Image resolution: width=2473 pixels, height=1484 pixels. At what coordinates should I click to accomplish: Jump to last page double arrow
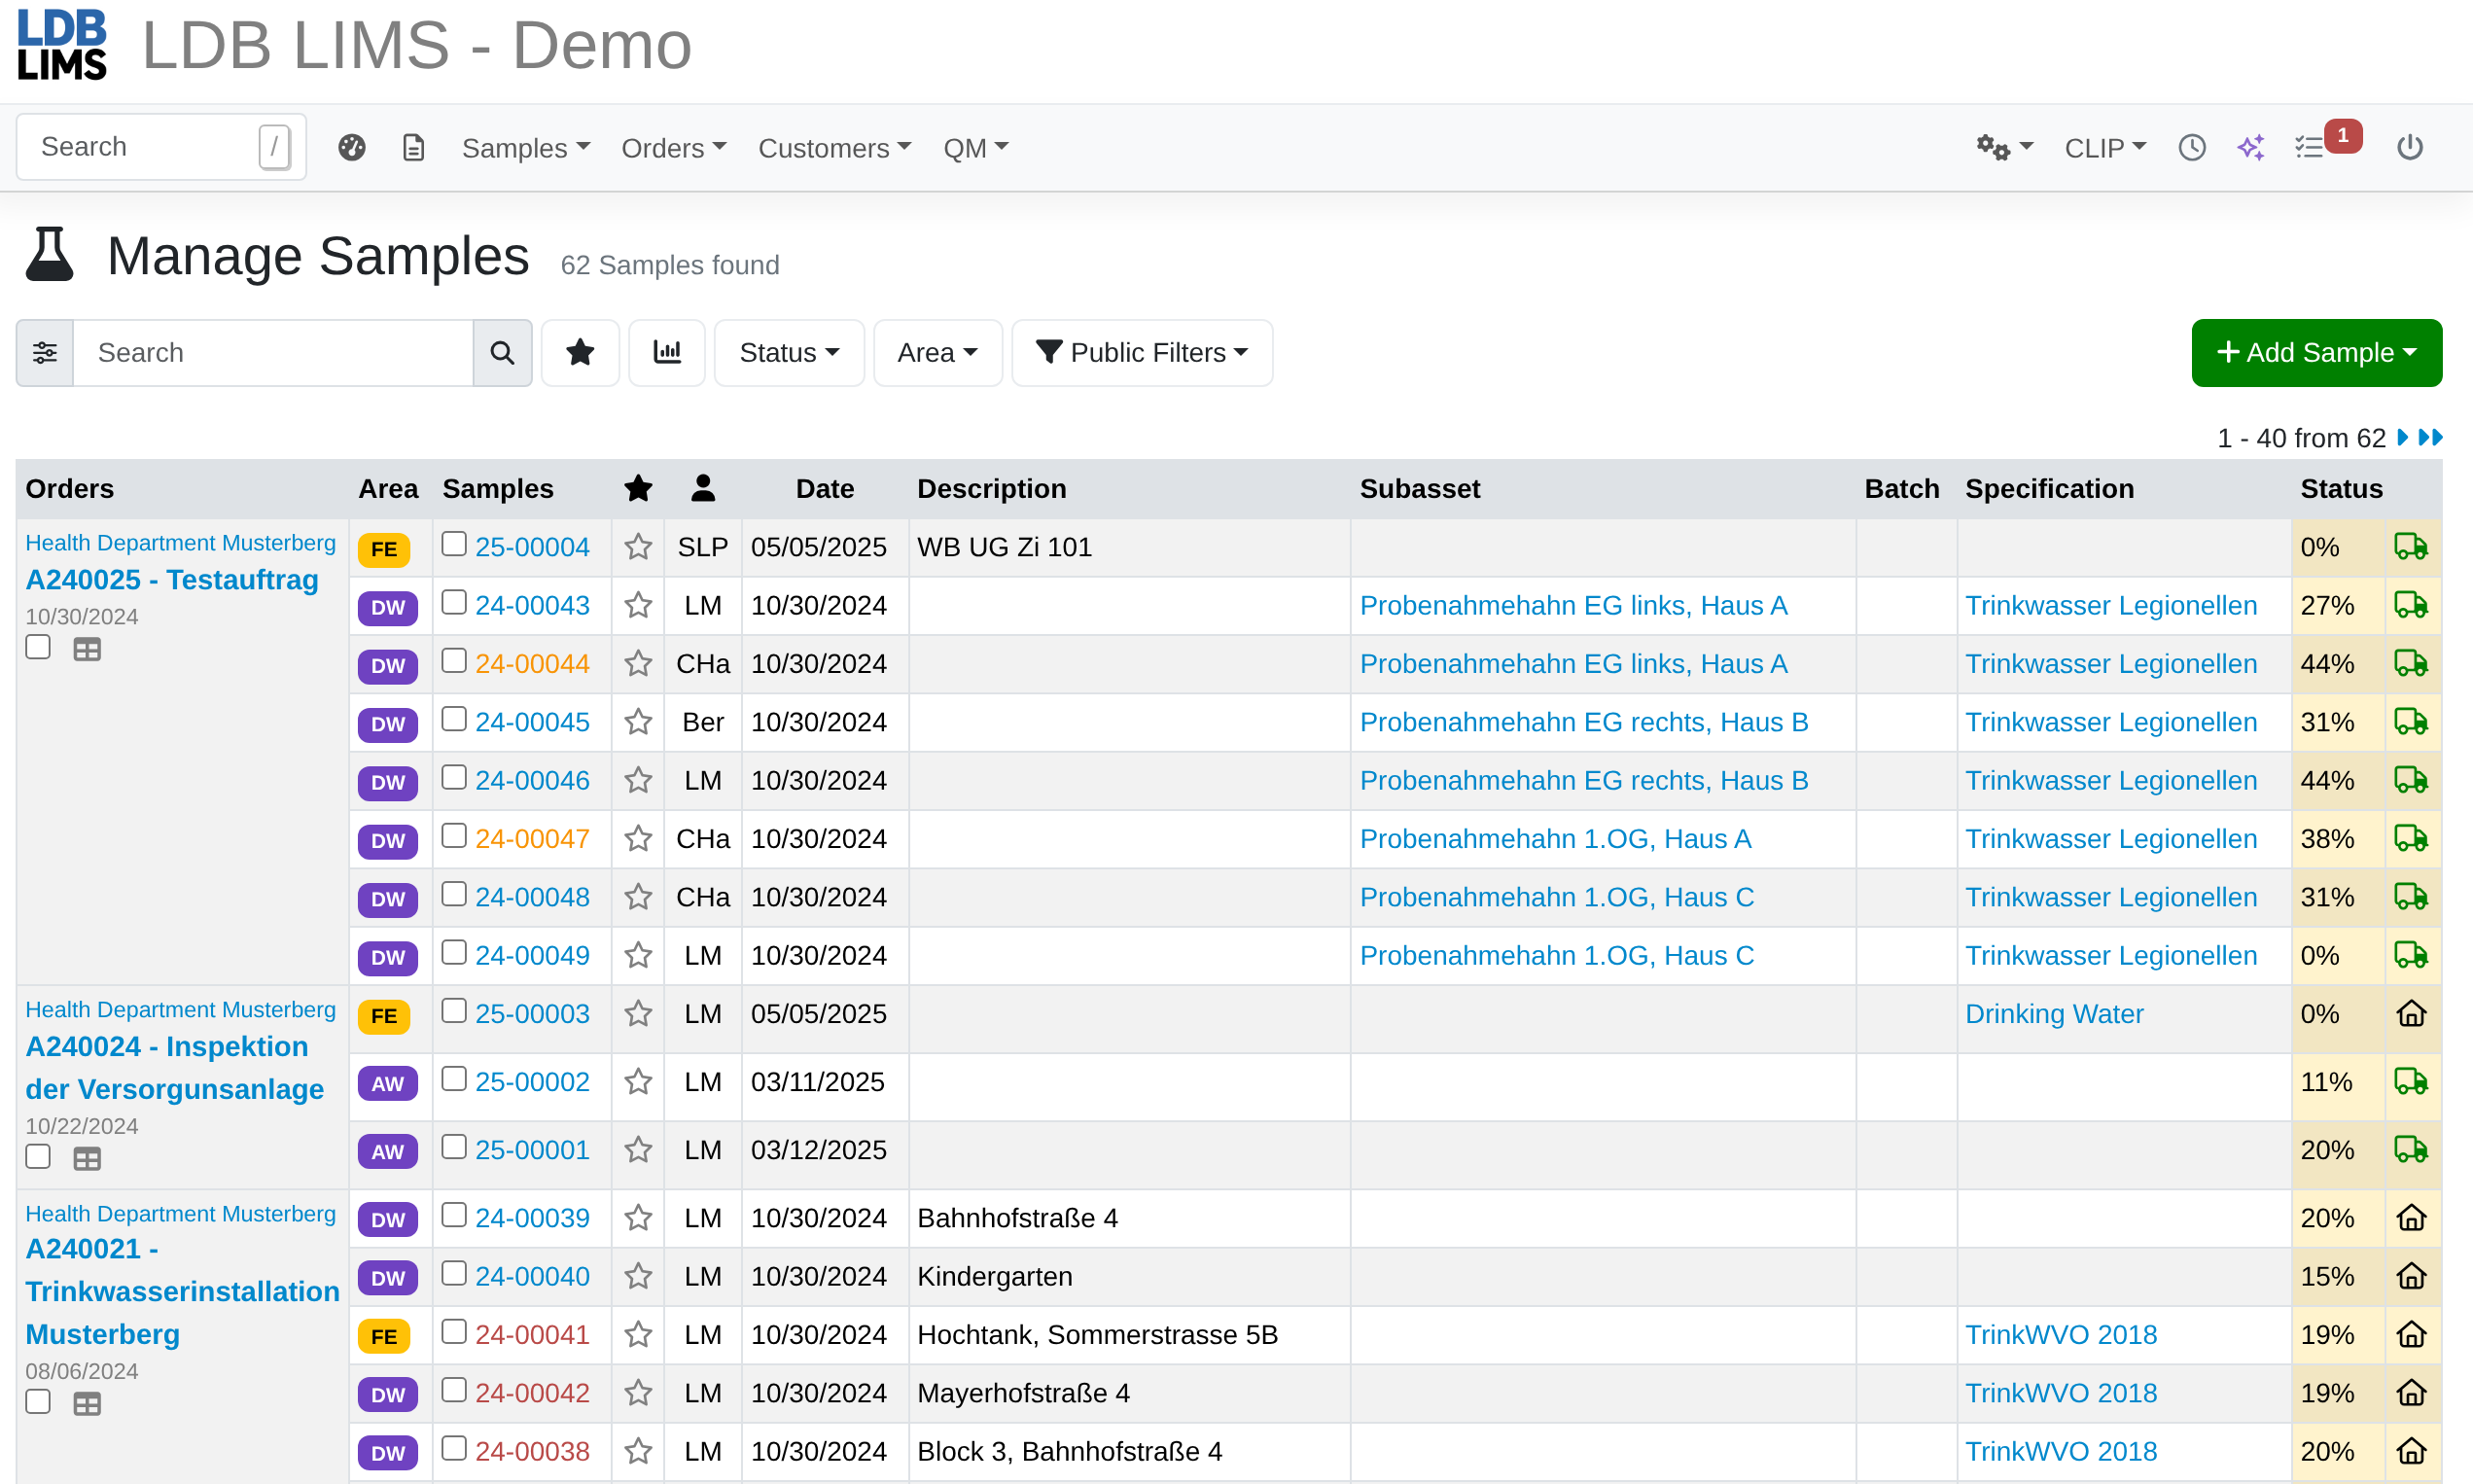click(x=2430, y=438)
